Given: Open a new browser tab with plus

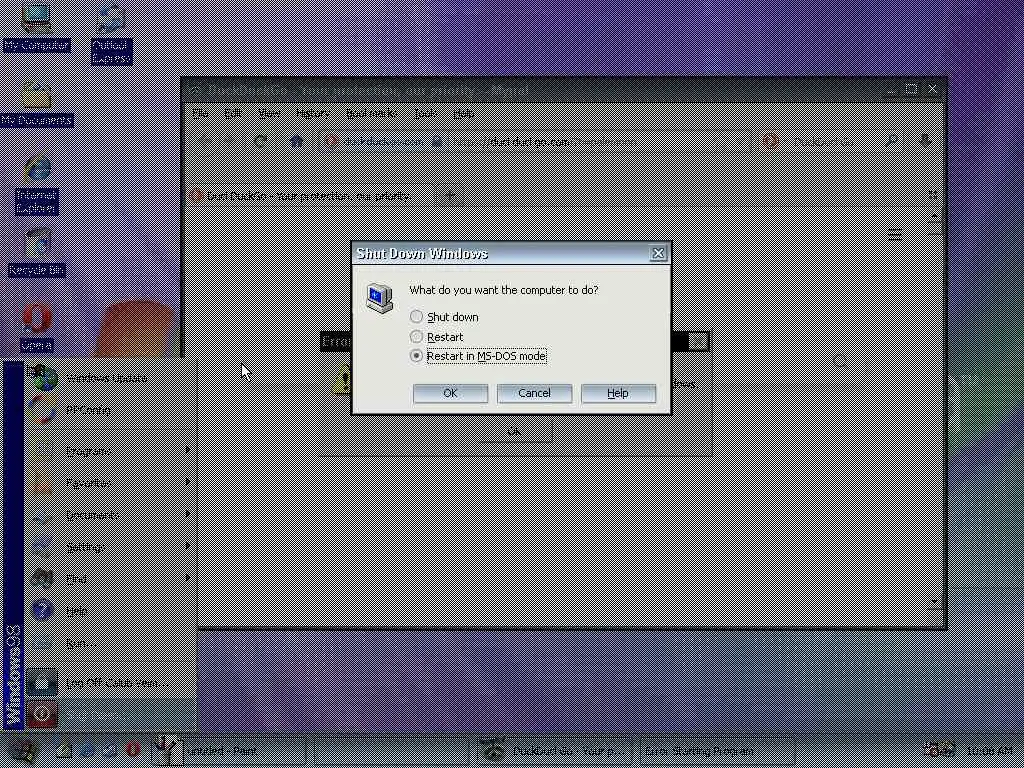Looking at the screenshot, I should point(450,195).
